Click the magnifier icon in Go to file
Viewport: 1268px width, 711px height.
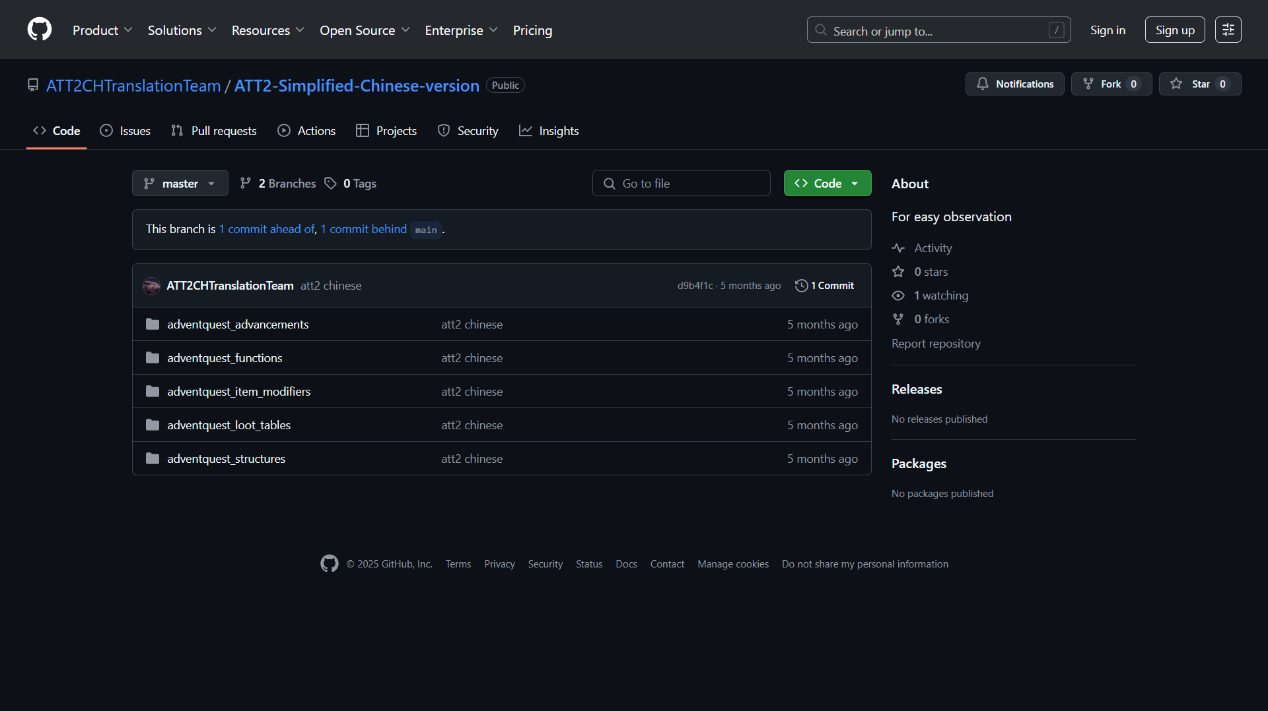(x=609, y=184)
